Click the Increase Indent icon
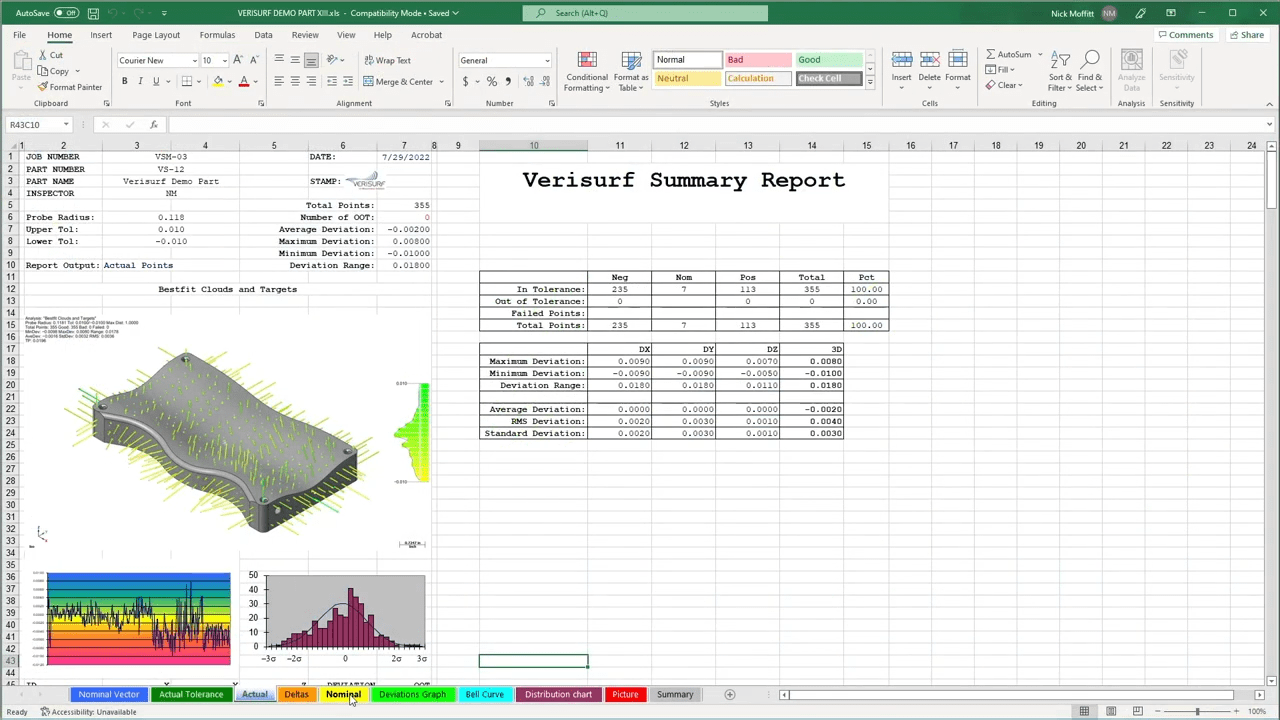This screenshot has height=720, width=1280. pos(348,81)
